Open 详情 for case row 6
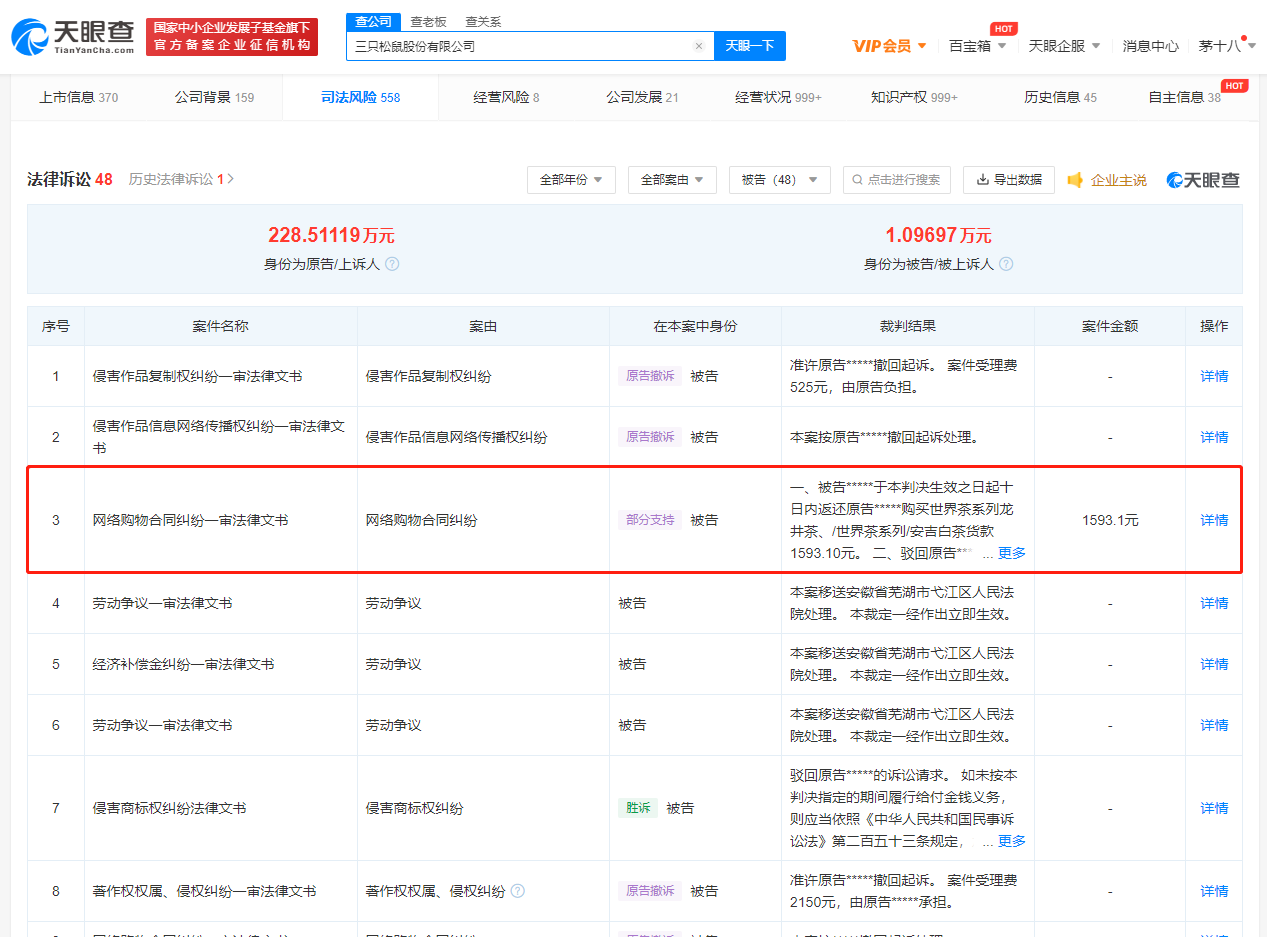The width and height of the screenshot is (1267, 937). point(1214,725)
